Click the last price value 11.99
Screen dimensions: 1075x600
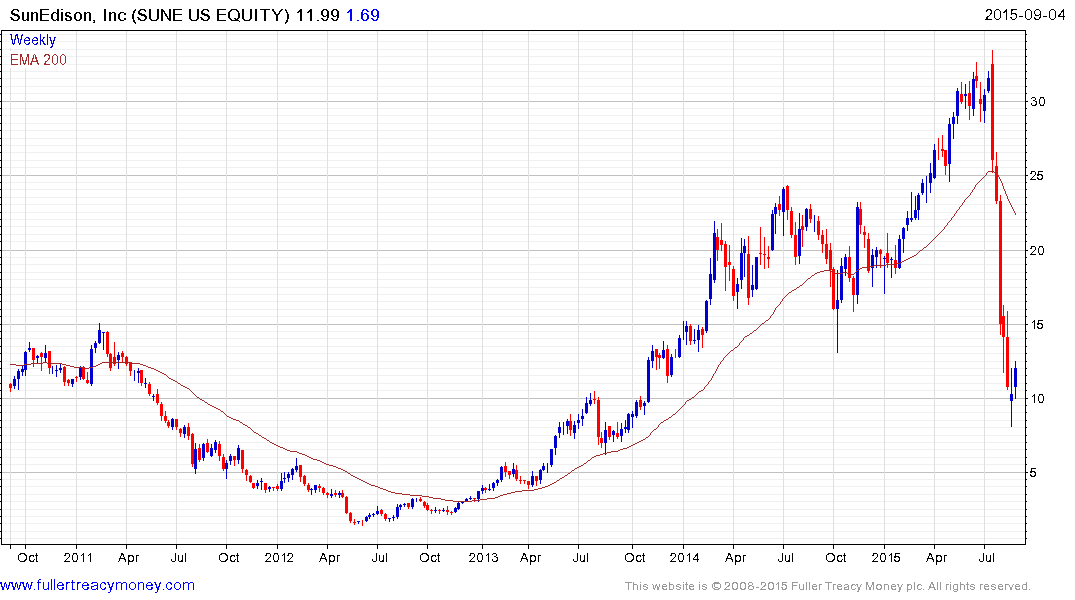(317, 15)
